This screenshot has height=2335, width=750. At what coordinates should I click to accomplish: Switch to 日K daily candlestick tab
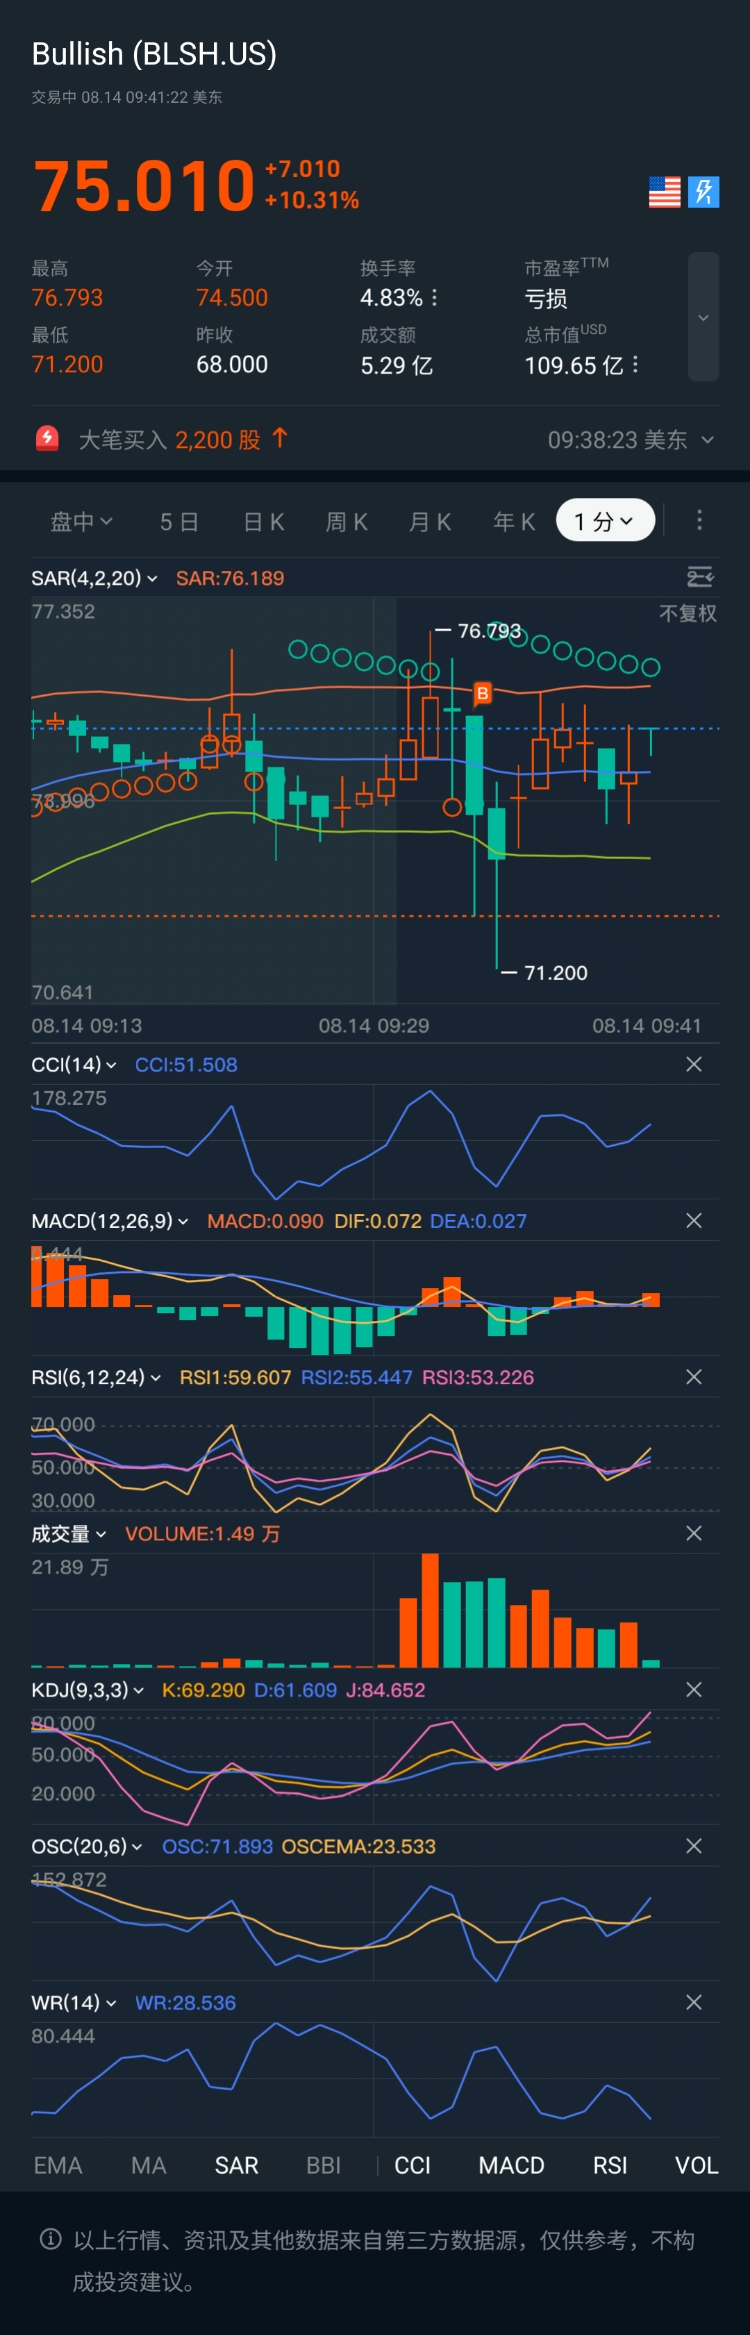point(264,521)
